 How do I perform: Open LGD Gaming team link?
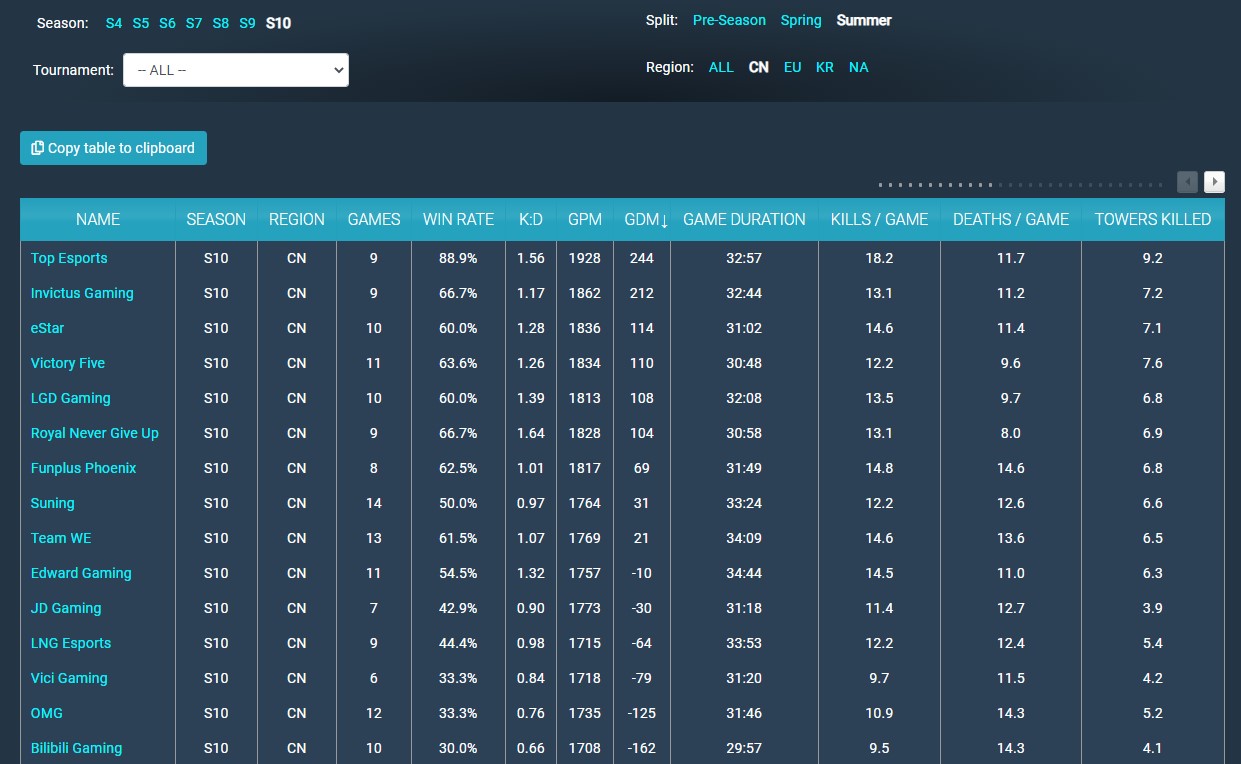pyautogui.click(x=71, y=398)
